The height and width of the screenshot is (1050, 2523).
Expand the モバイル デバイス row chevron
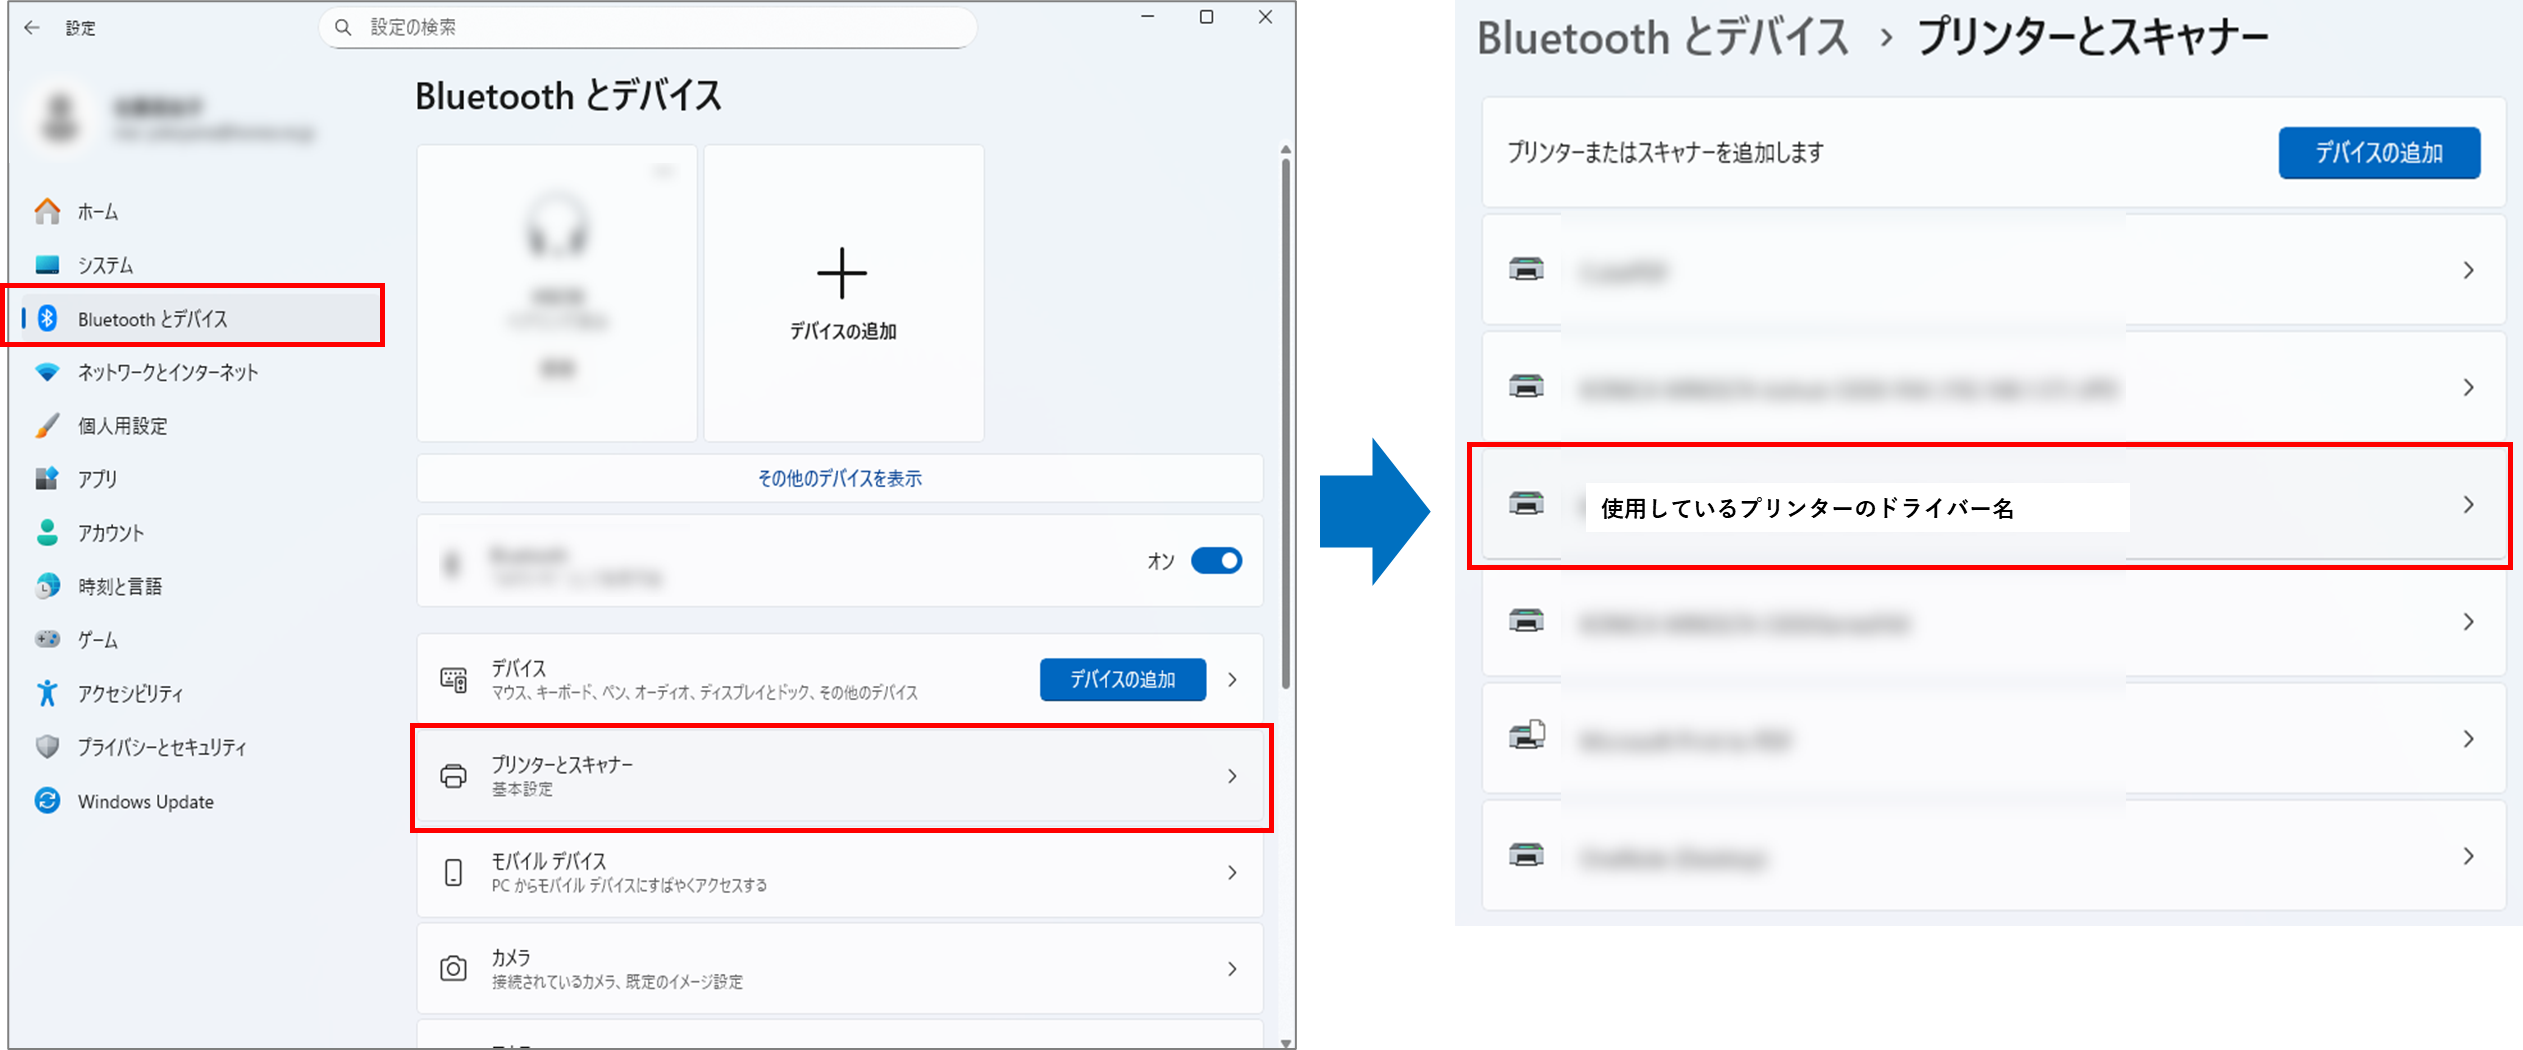click(x=1232, y=873)
